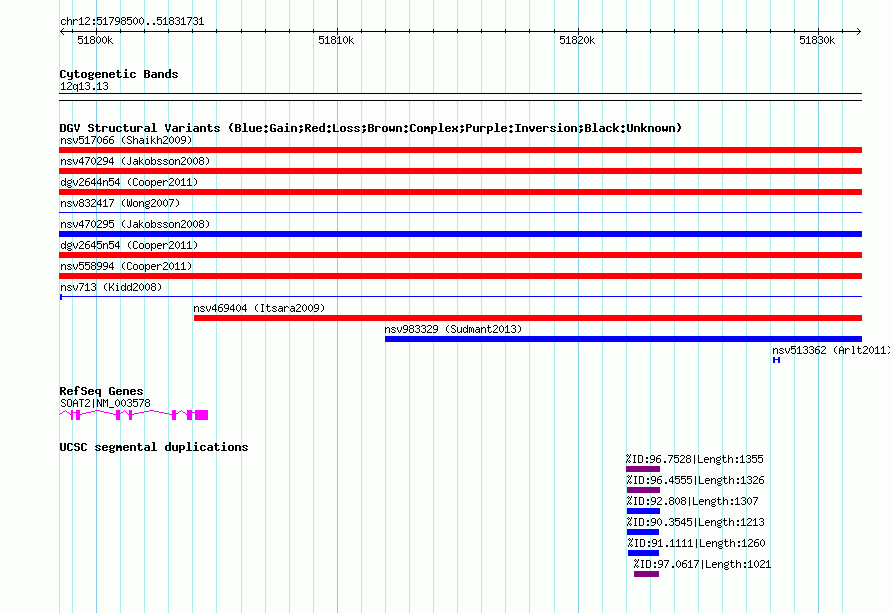890x613 pixels.
Task: Click the RefSeq Genes track title
Action: (101, 391)
